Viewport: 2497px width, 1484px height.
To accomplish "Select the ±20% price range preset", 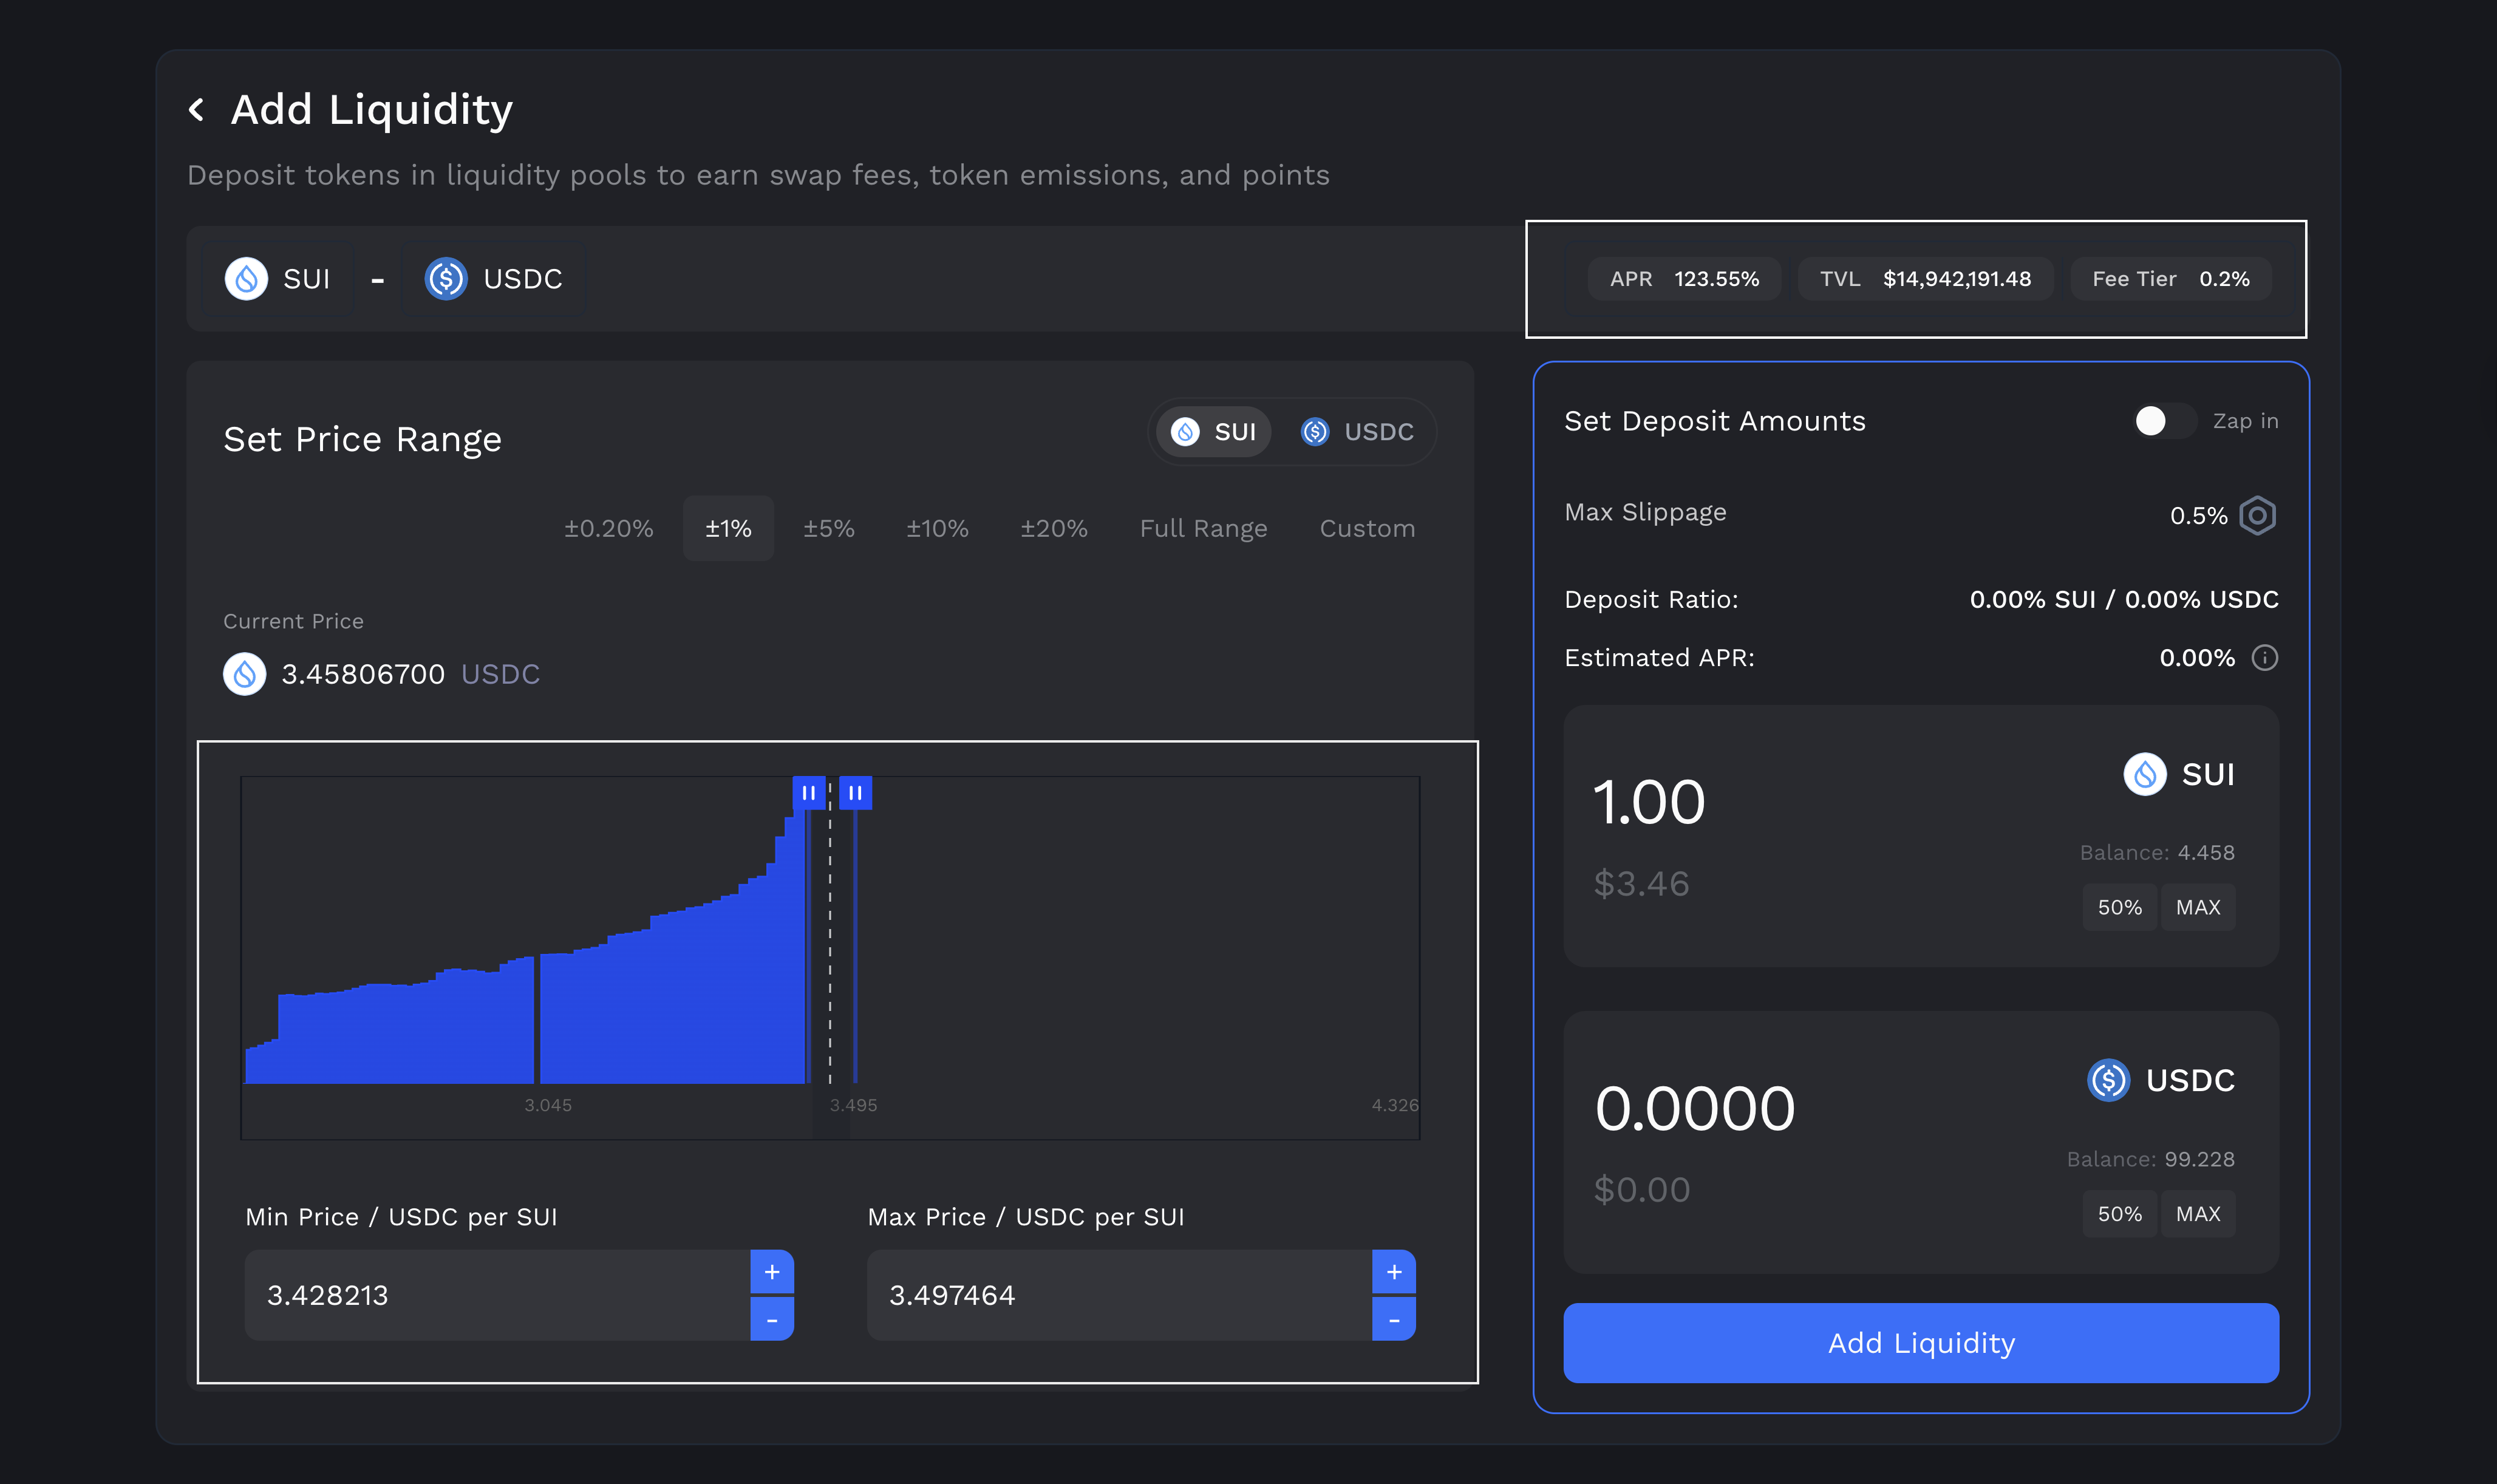I will tap(1054, 528).
